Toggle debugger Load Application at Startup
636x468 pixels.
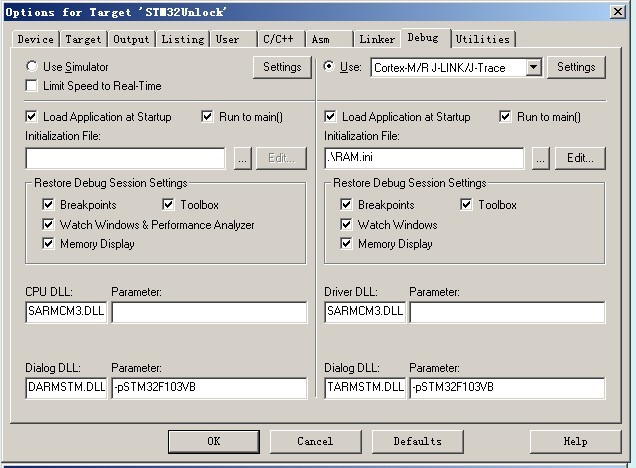330,117
